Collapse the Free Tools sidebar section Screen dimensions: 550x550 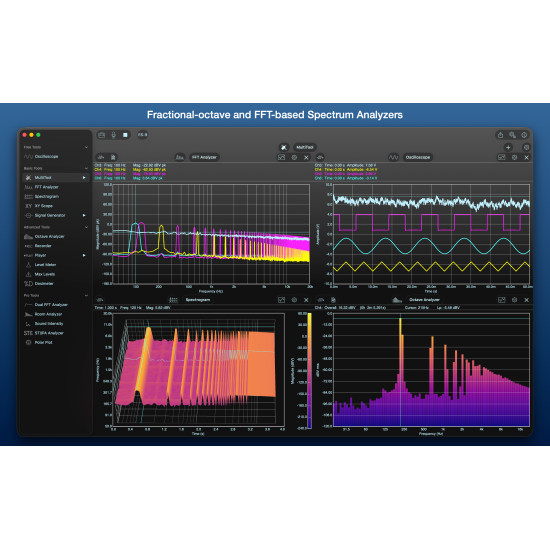[86, 147]
